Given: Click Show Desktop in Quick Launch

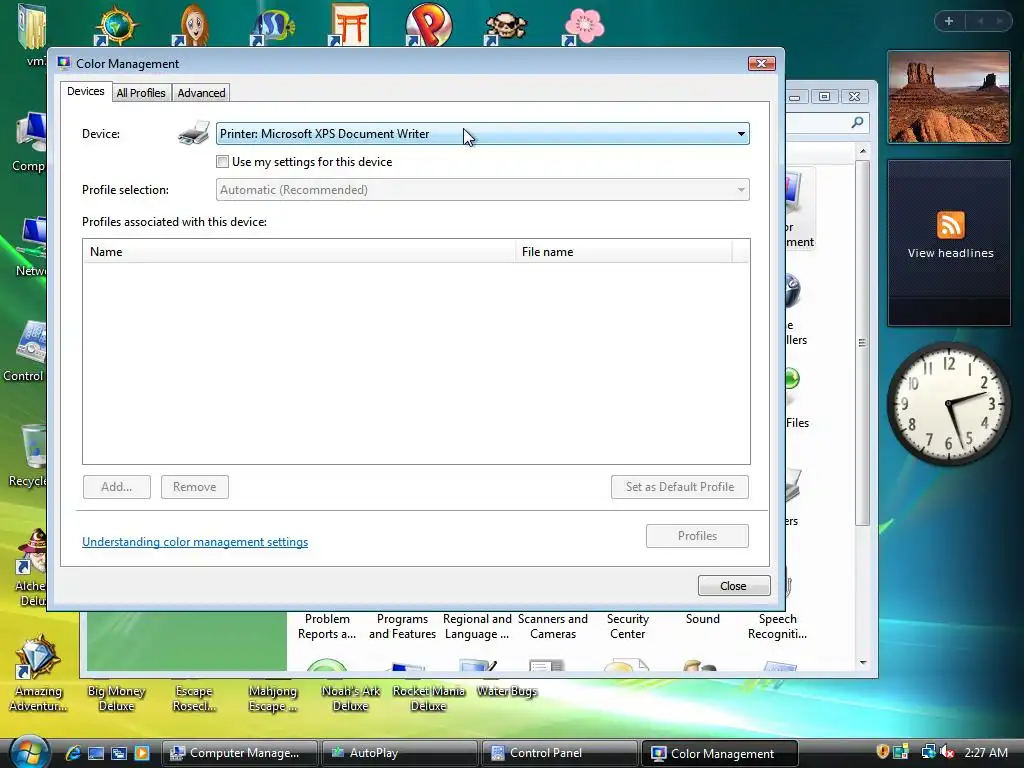Looking at the screenshot, I should [96, 753].
